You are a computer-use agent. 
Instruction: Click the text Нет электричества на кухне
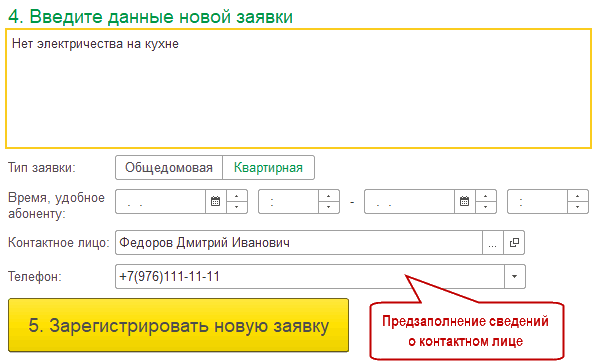95,44
